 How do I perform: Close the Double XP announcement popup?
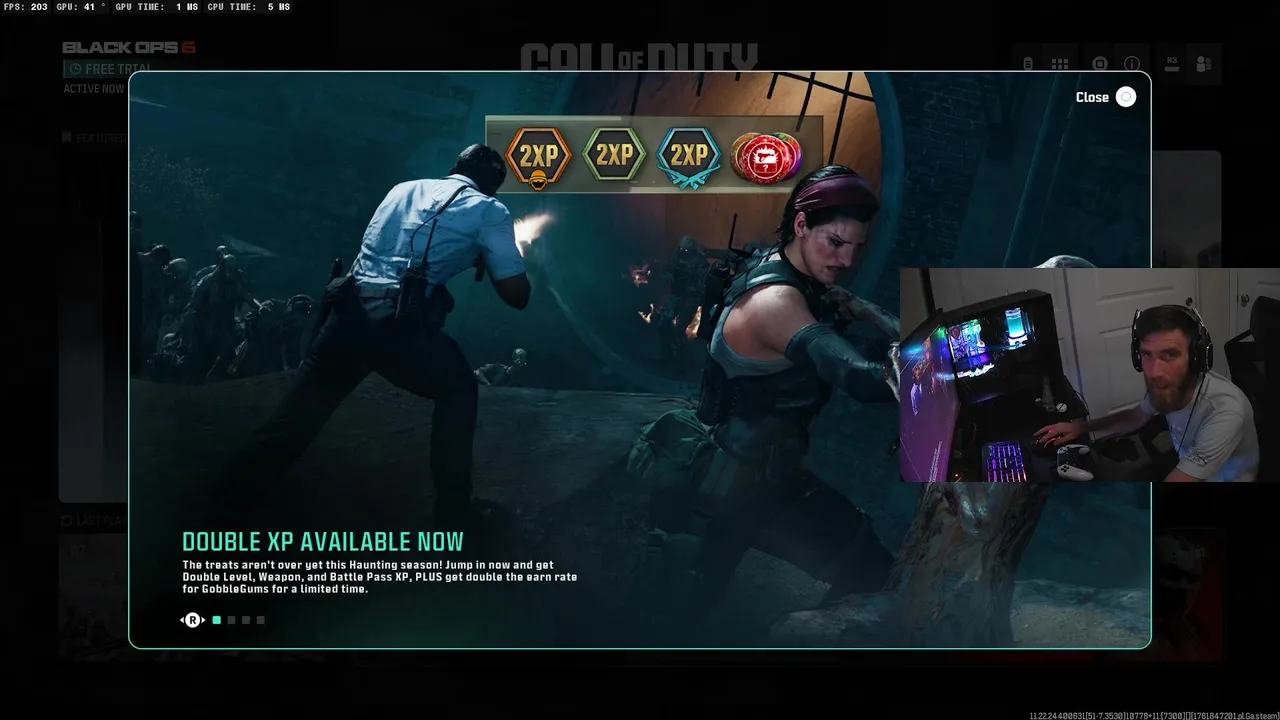[1105, 97]
